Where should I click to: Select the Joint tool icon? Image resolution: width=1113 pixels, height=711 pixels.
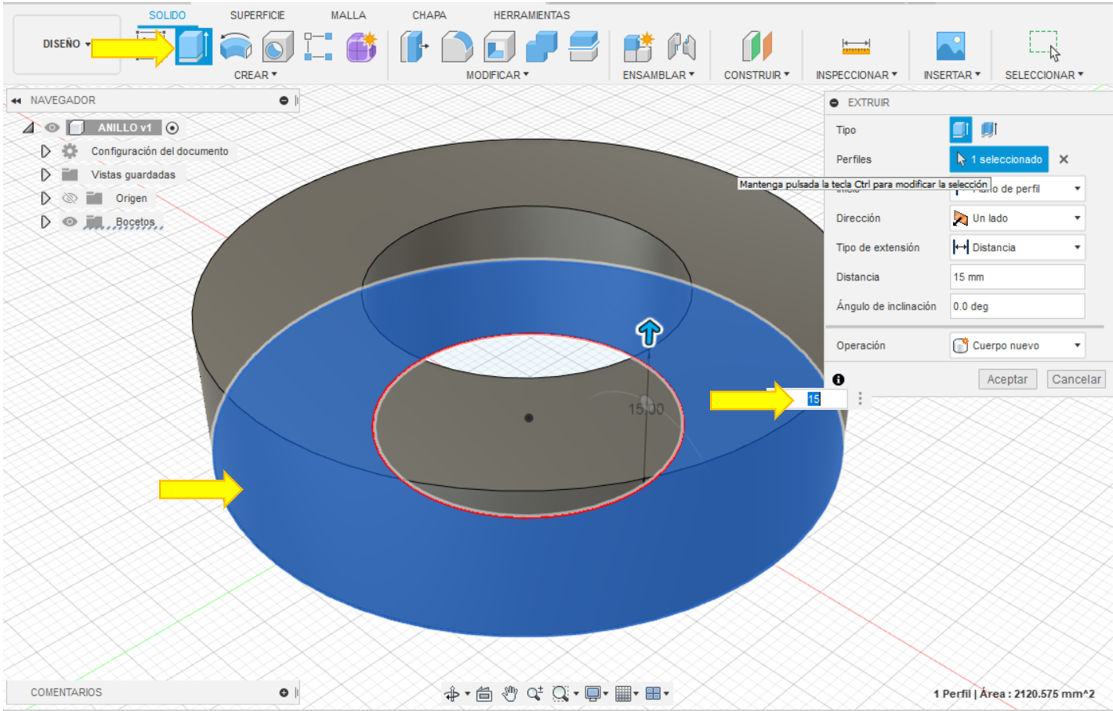[681, 47]
